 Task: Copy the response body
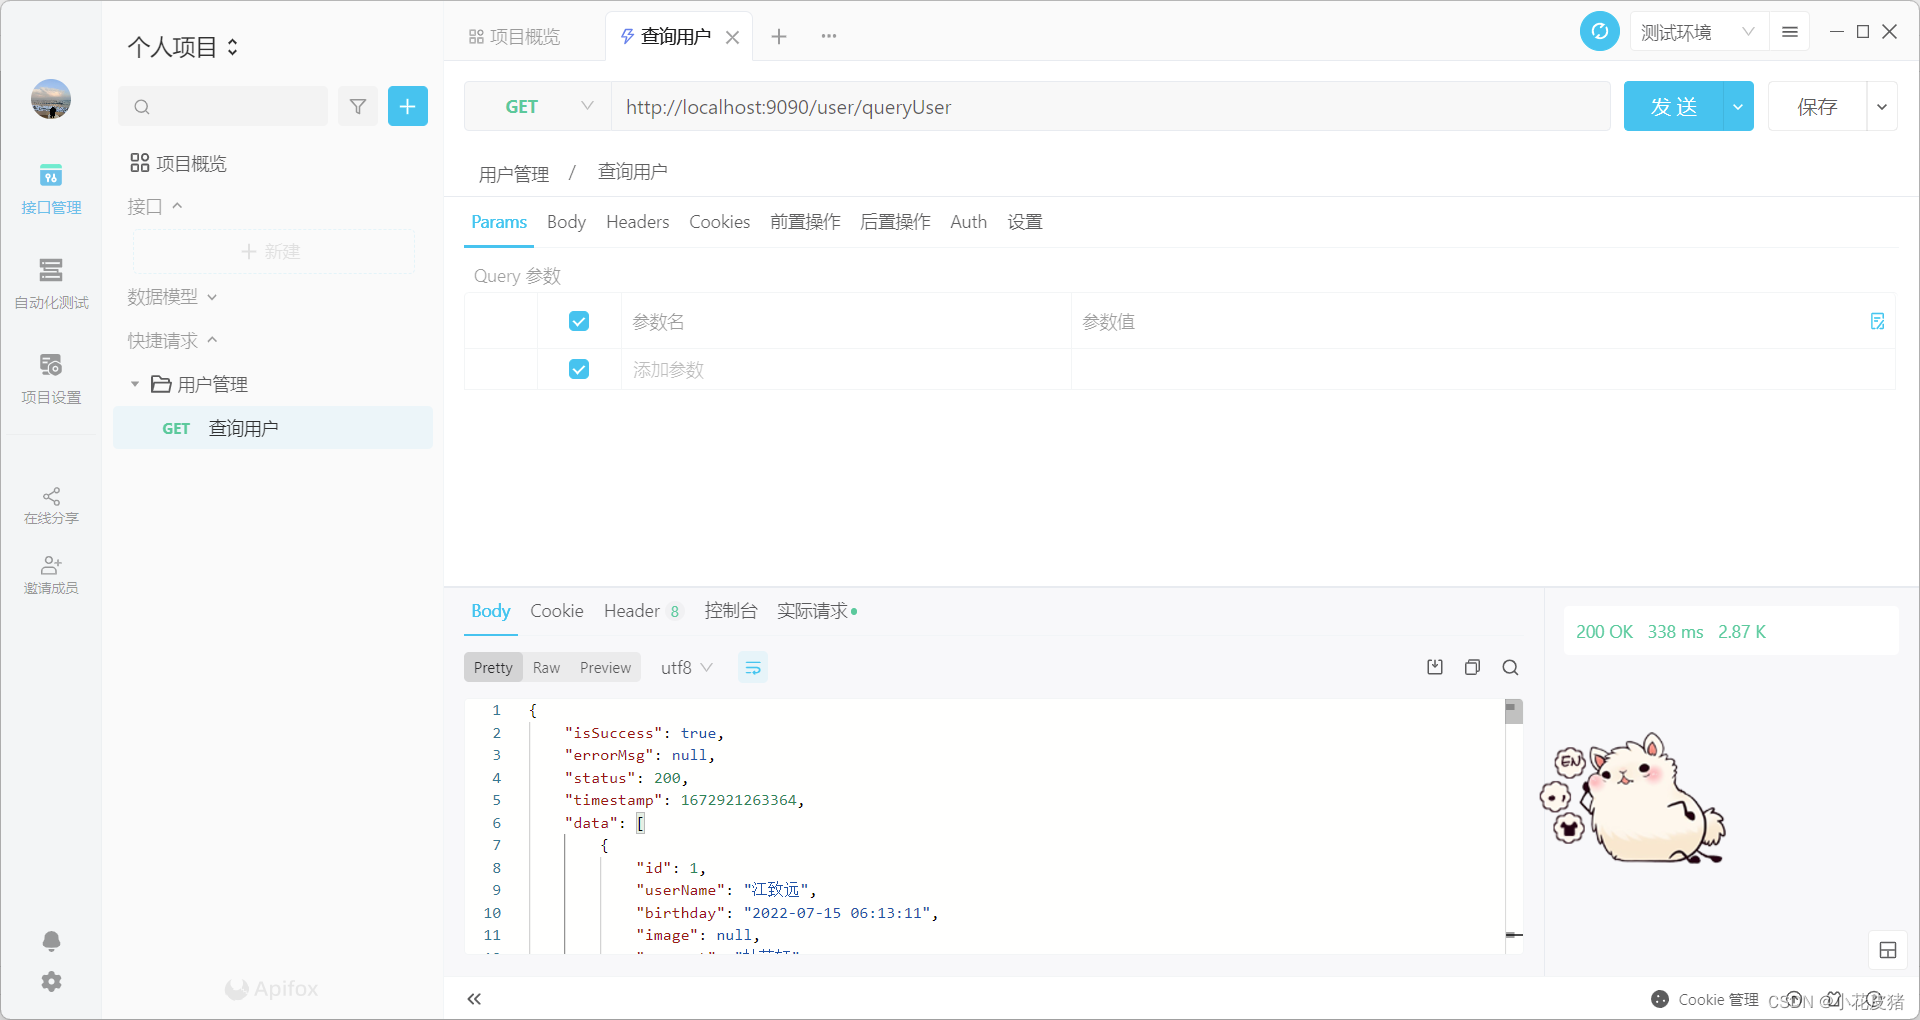point(1472,667)
